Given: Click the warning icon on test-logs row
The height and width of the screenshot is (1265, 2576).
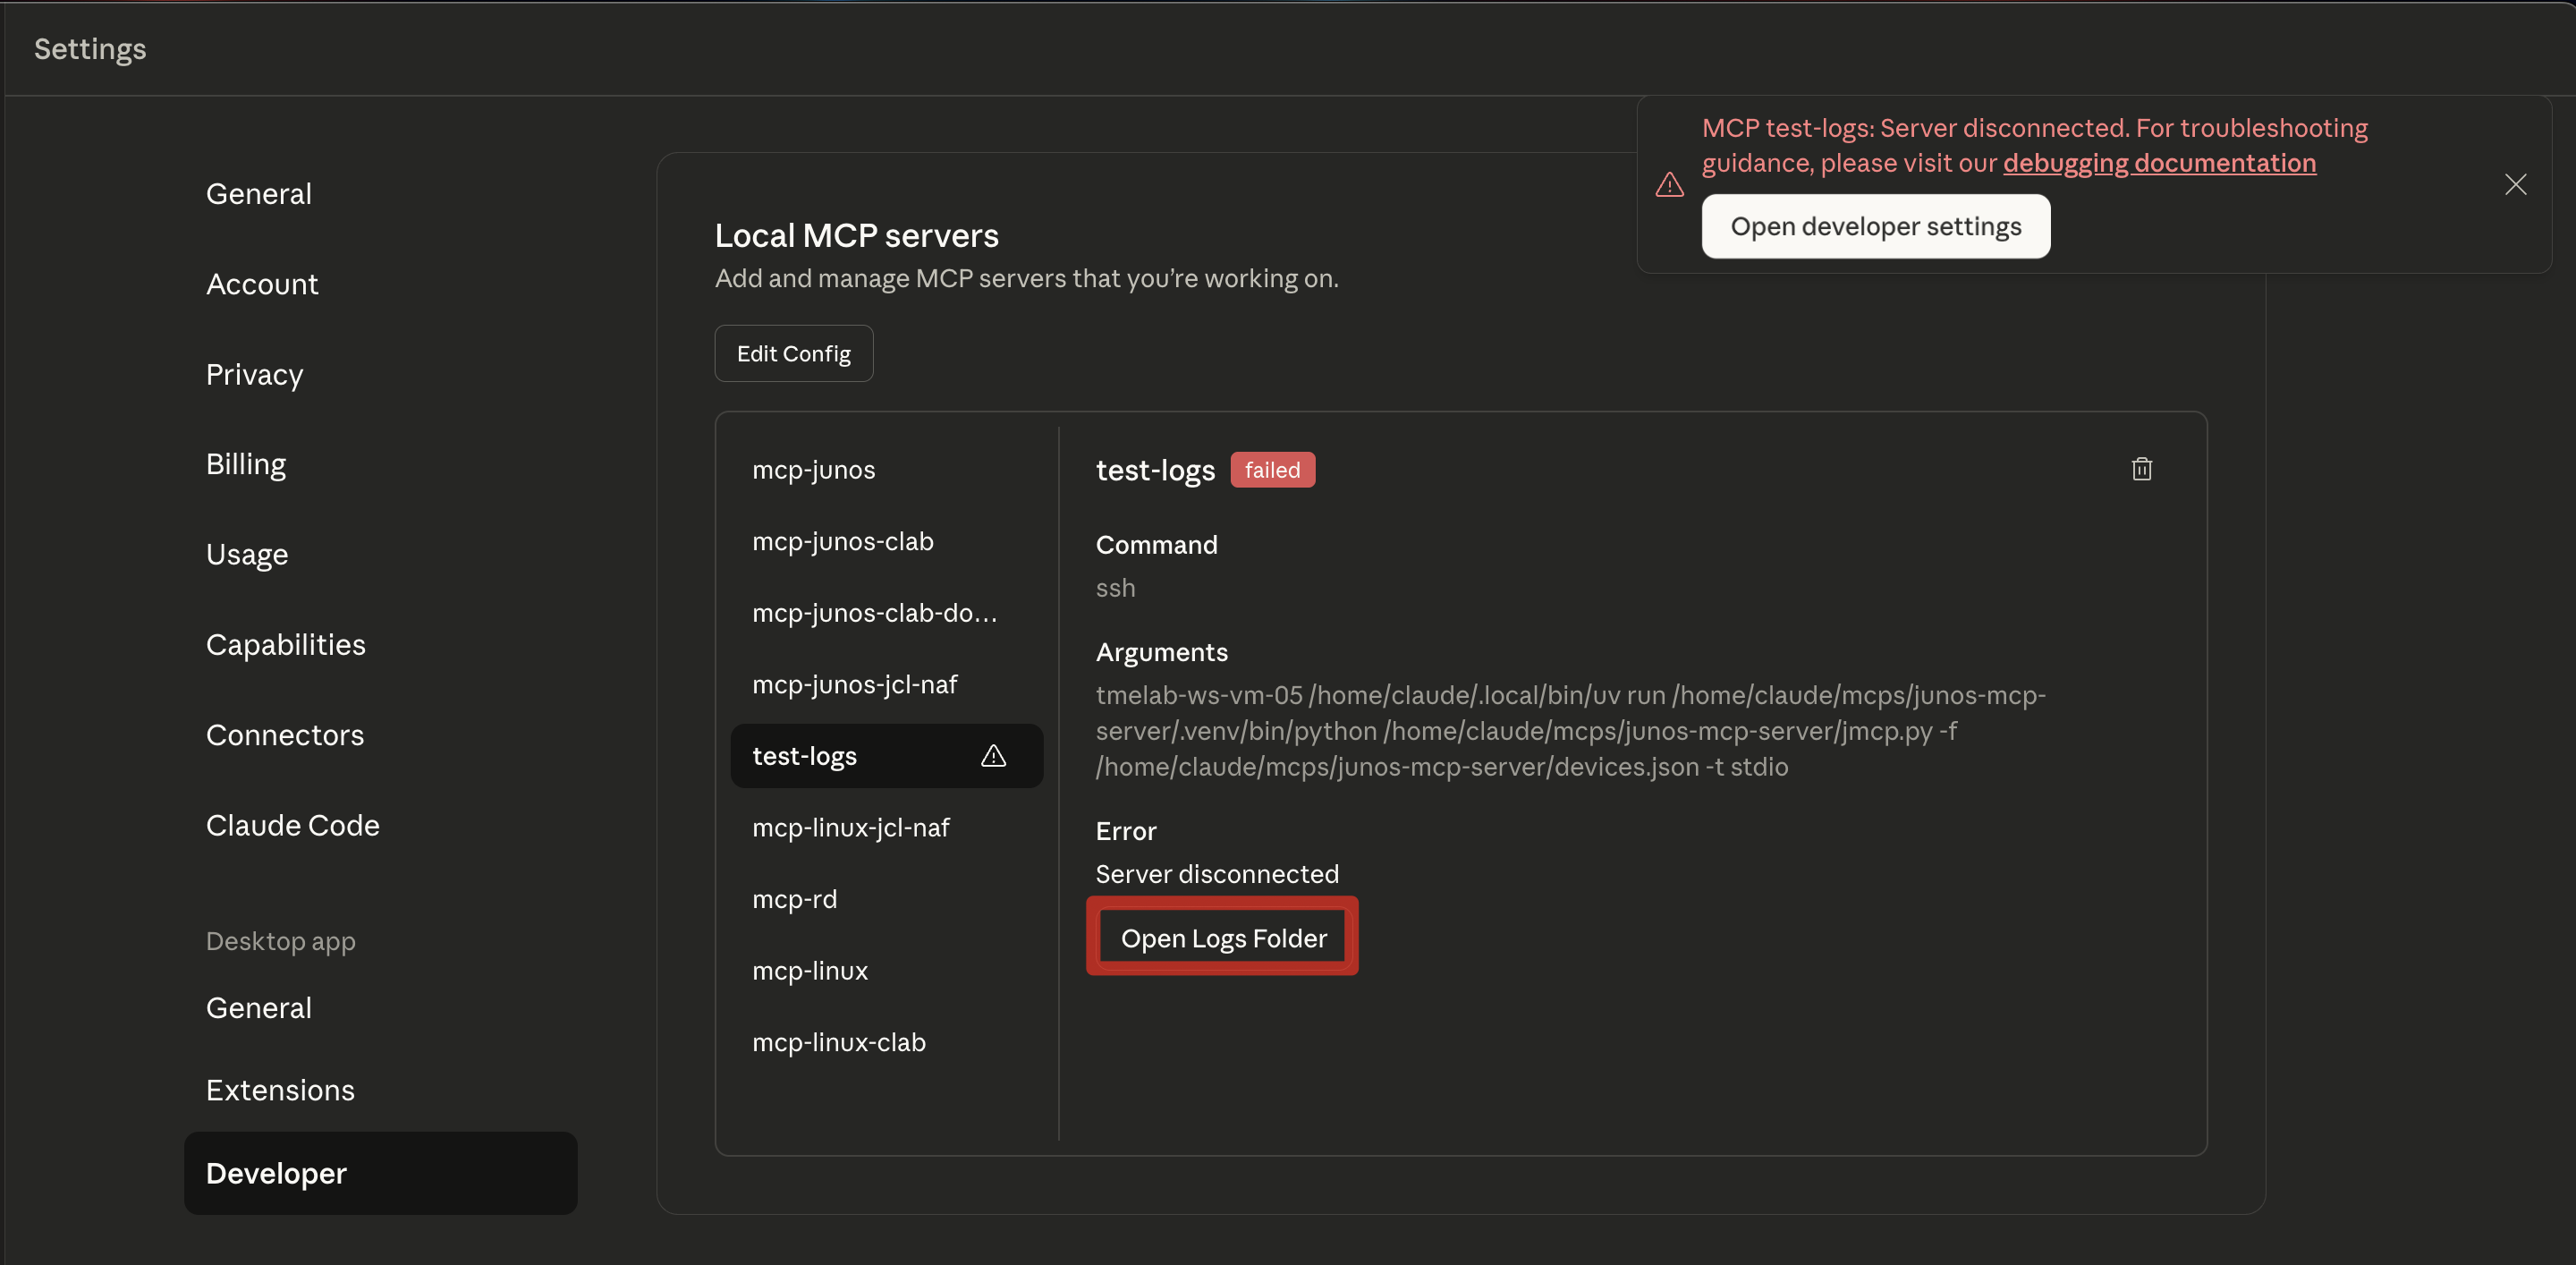Looking at the screenshot, I should (993, 756).
